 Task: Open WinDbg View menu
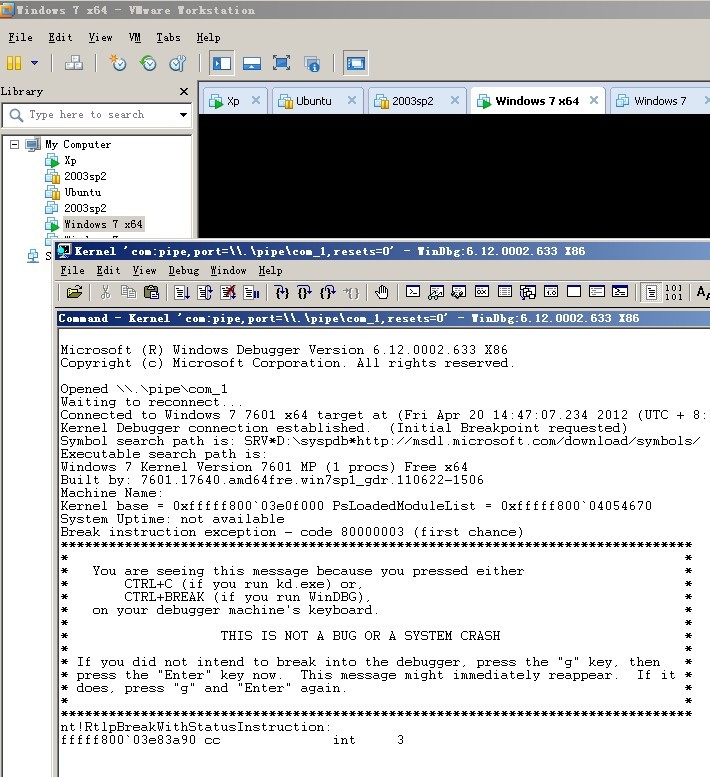tap(144, 271)
